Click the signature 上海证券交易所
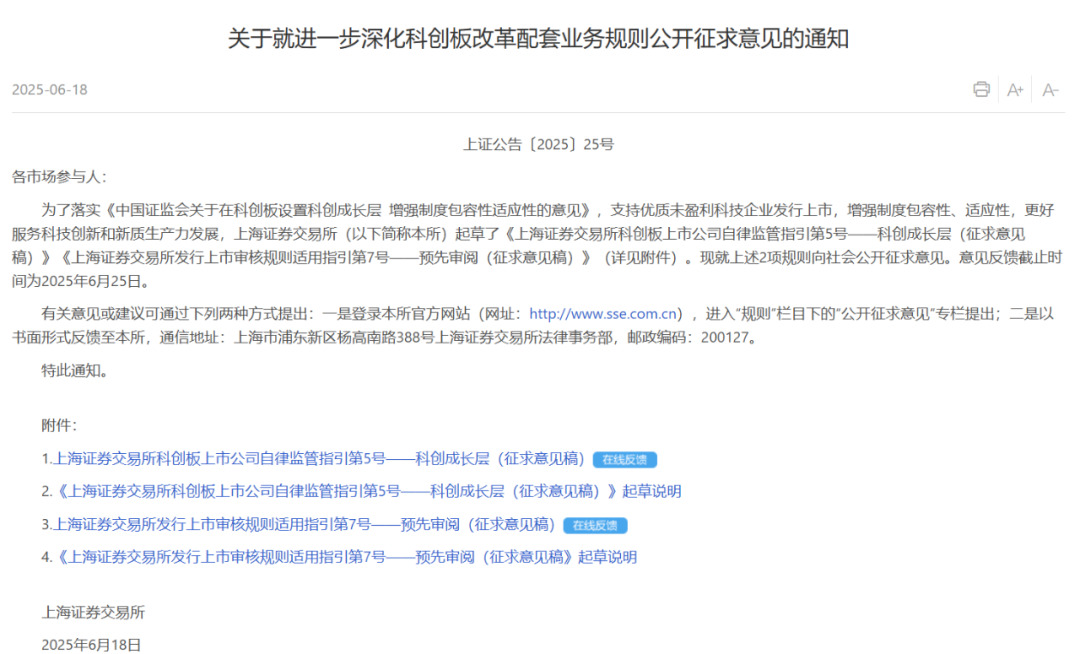Screen dimensions: 1080x654 (x=93, y=612)
